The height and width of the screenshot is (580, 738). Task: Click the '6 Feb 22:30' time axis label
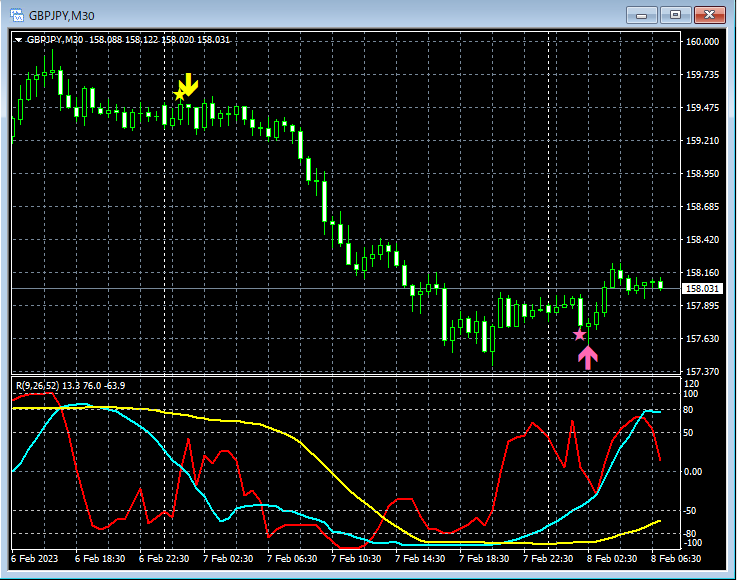coord(164,558)
